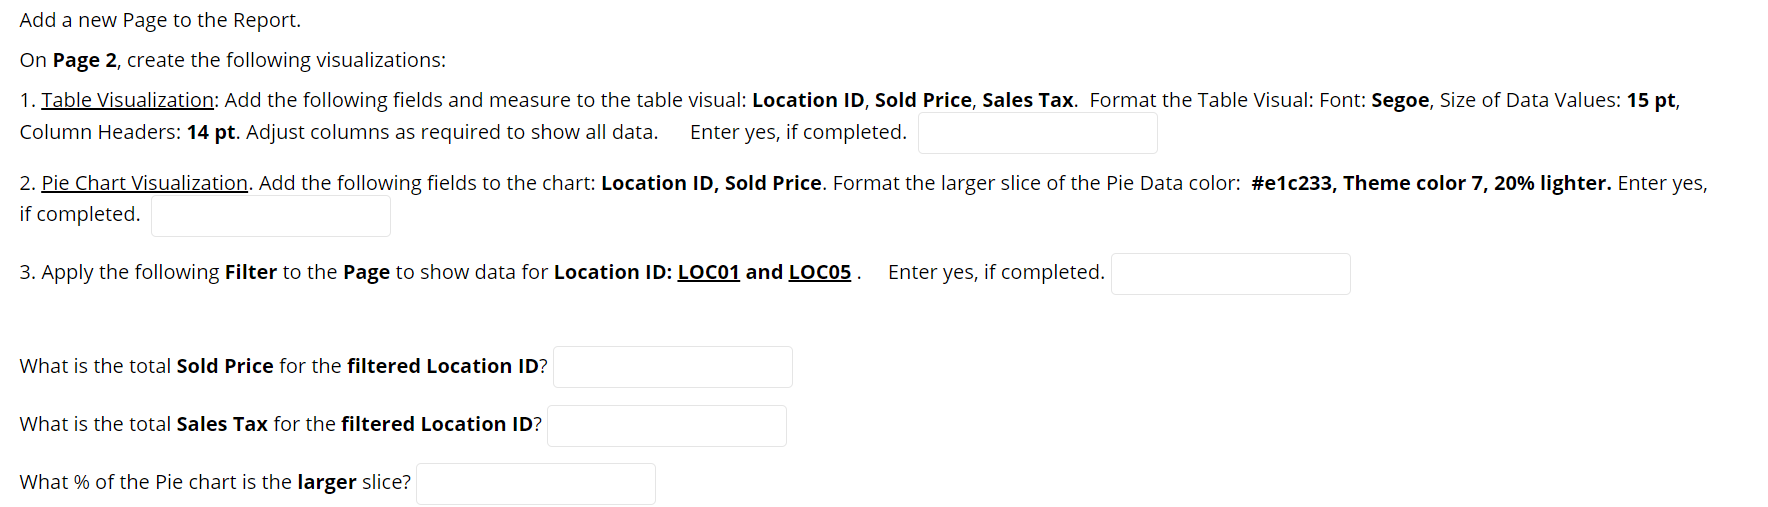Screen dimensions: 1768x507
Task: Click bold "Sales Tax" in the table fields list
Action: coord(1027,100)
